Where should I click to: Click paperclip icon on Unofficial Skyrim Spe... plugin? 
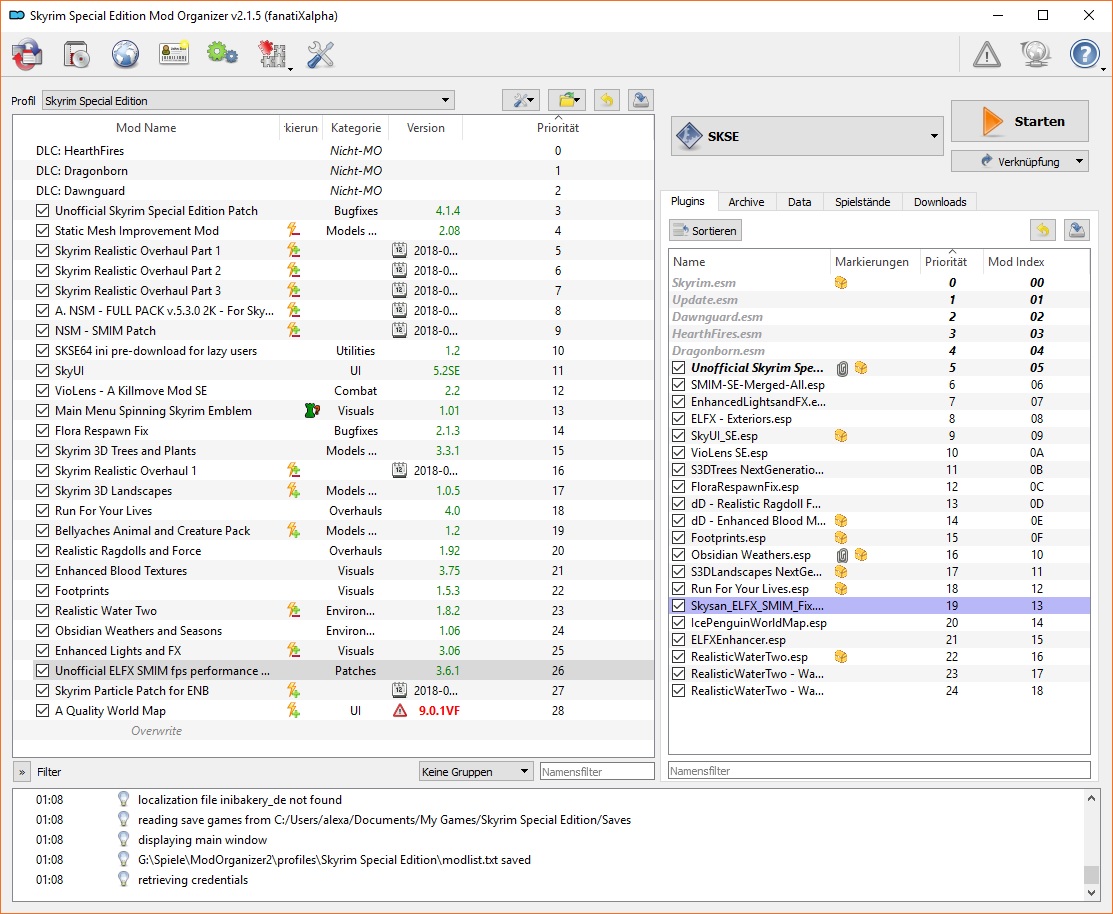pos(842,368)
